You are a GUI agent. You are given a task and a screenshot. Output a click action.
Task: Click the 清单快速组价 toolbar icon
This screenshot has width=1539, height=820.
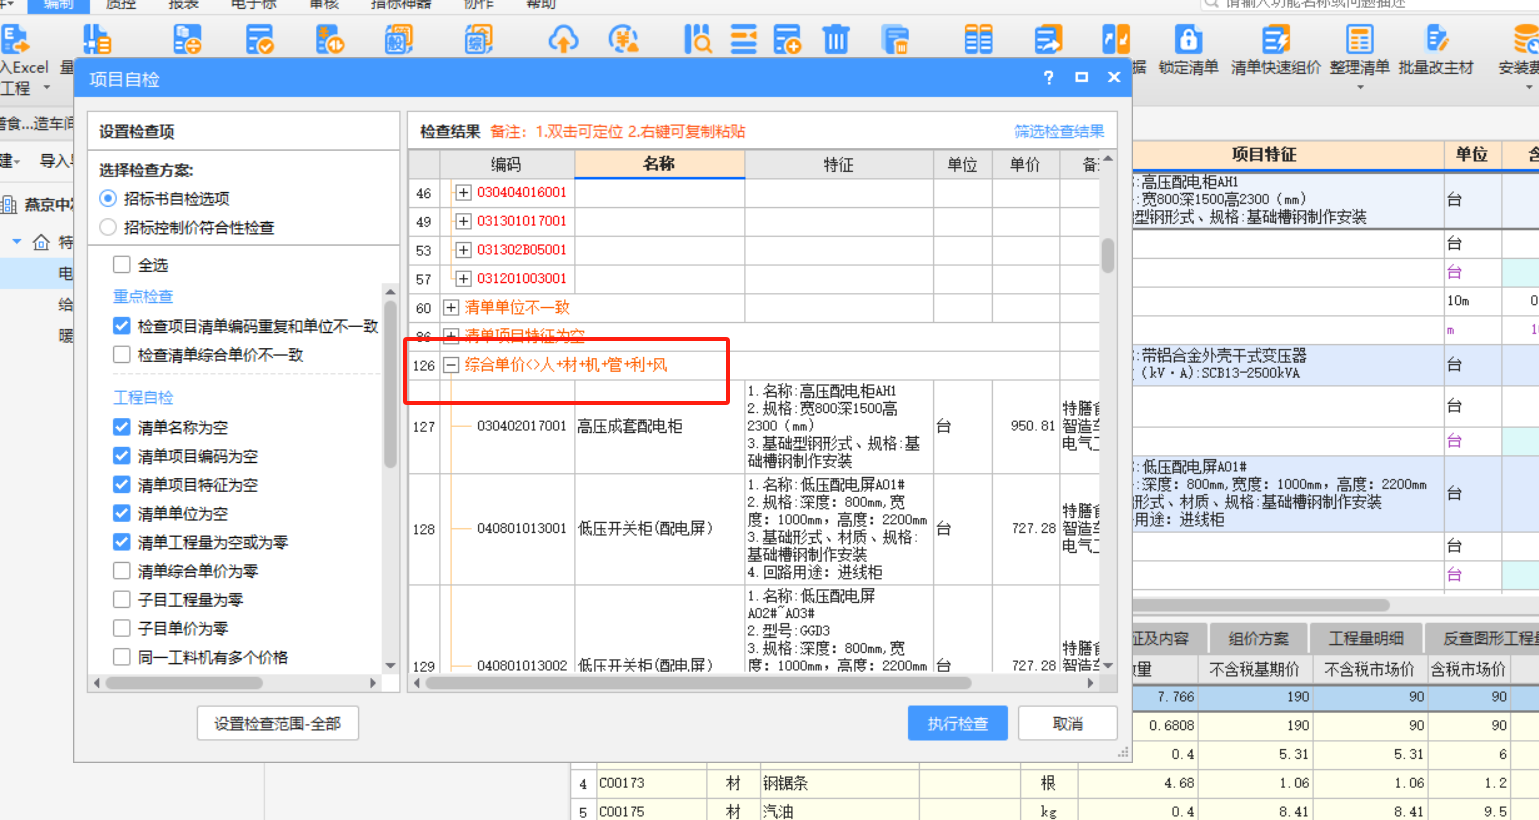pos(1275,40)
